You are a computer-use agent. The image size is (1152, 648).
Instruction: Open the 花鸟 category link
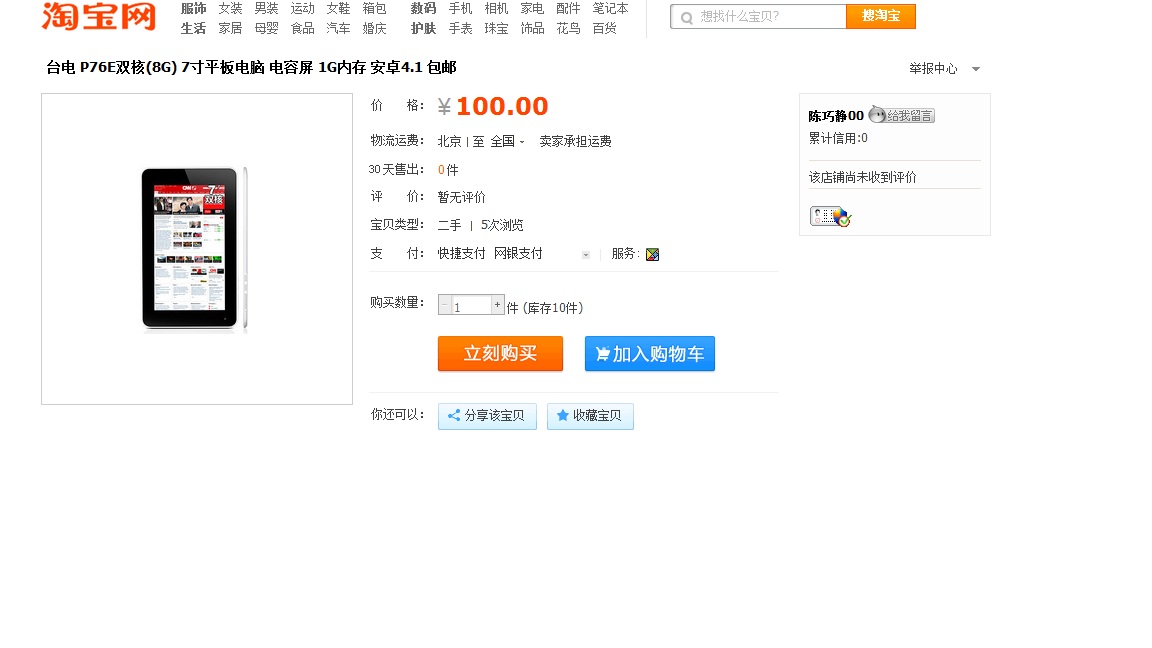point(568,28)
